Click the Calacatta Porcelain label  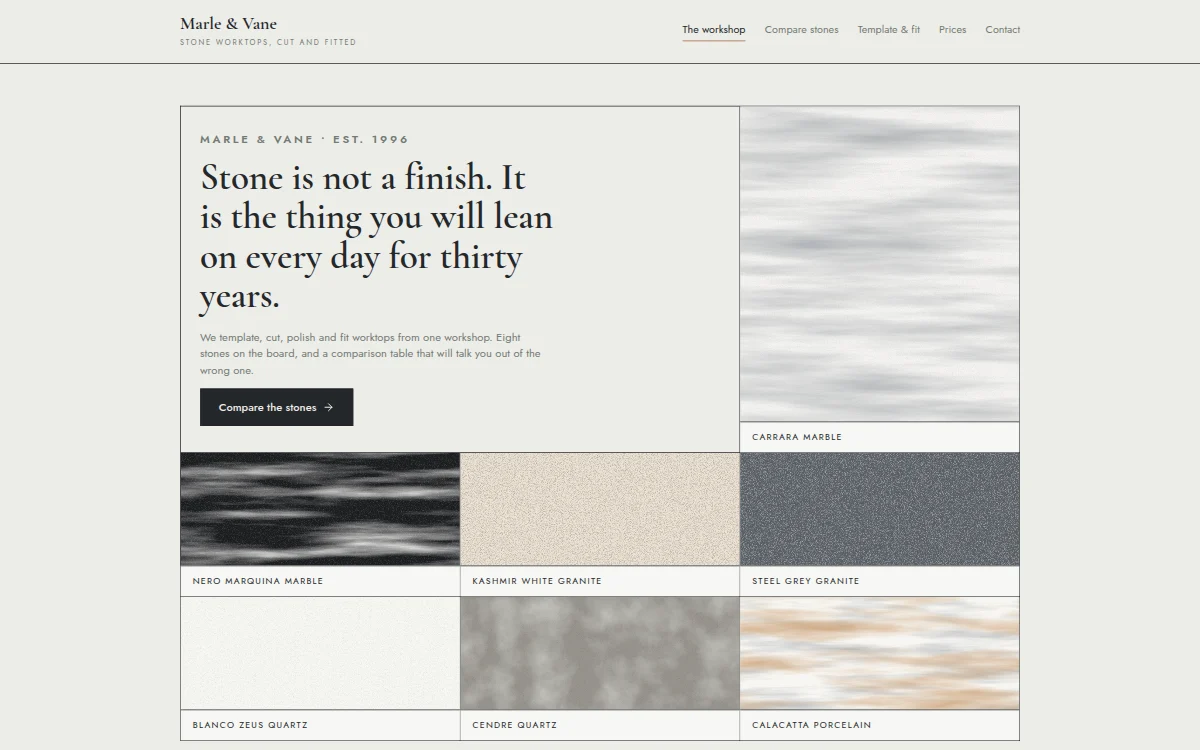click(812, 725)
